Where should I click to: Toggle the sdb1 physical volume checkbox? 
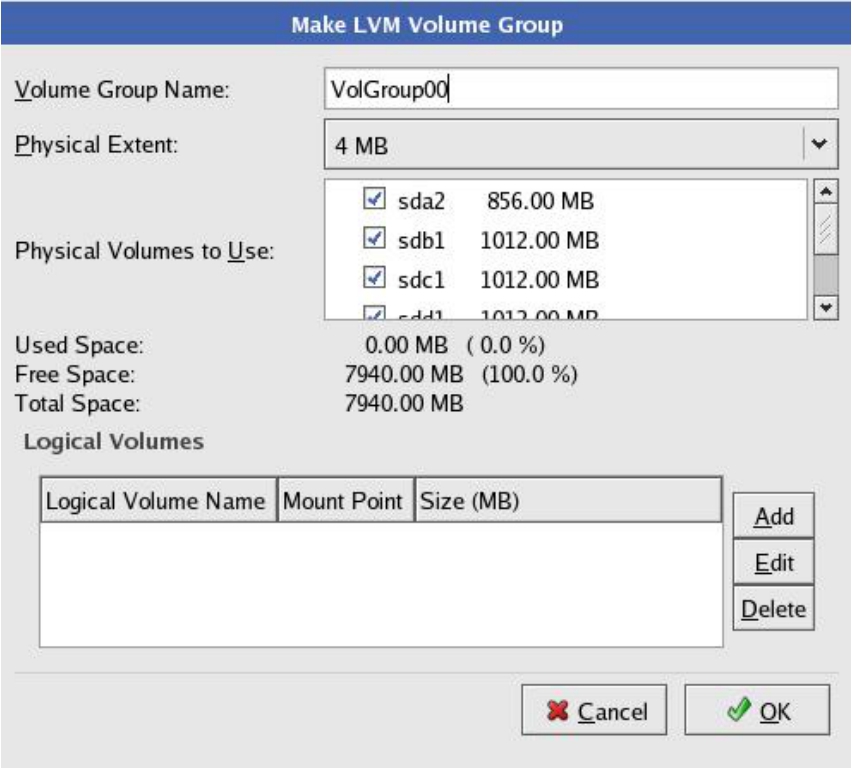tap(372, 239)
